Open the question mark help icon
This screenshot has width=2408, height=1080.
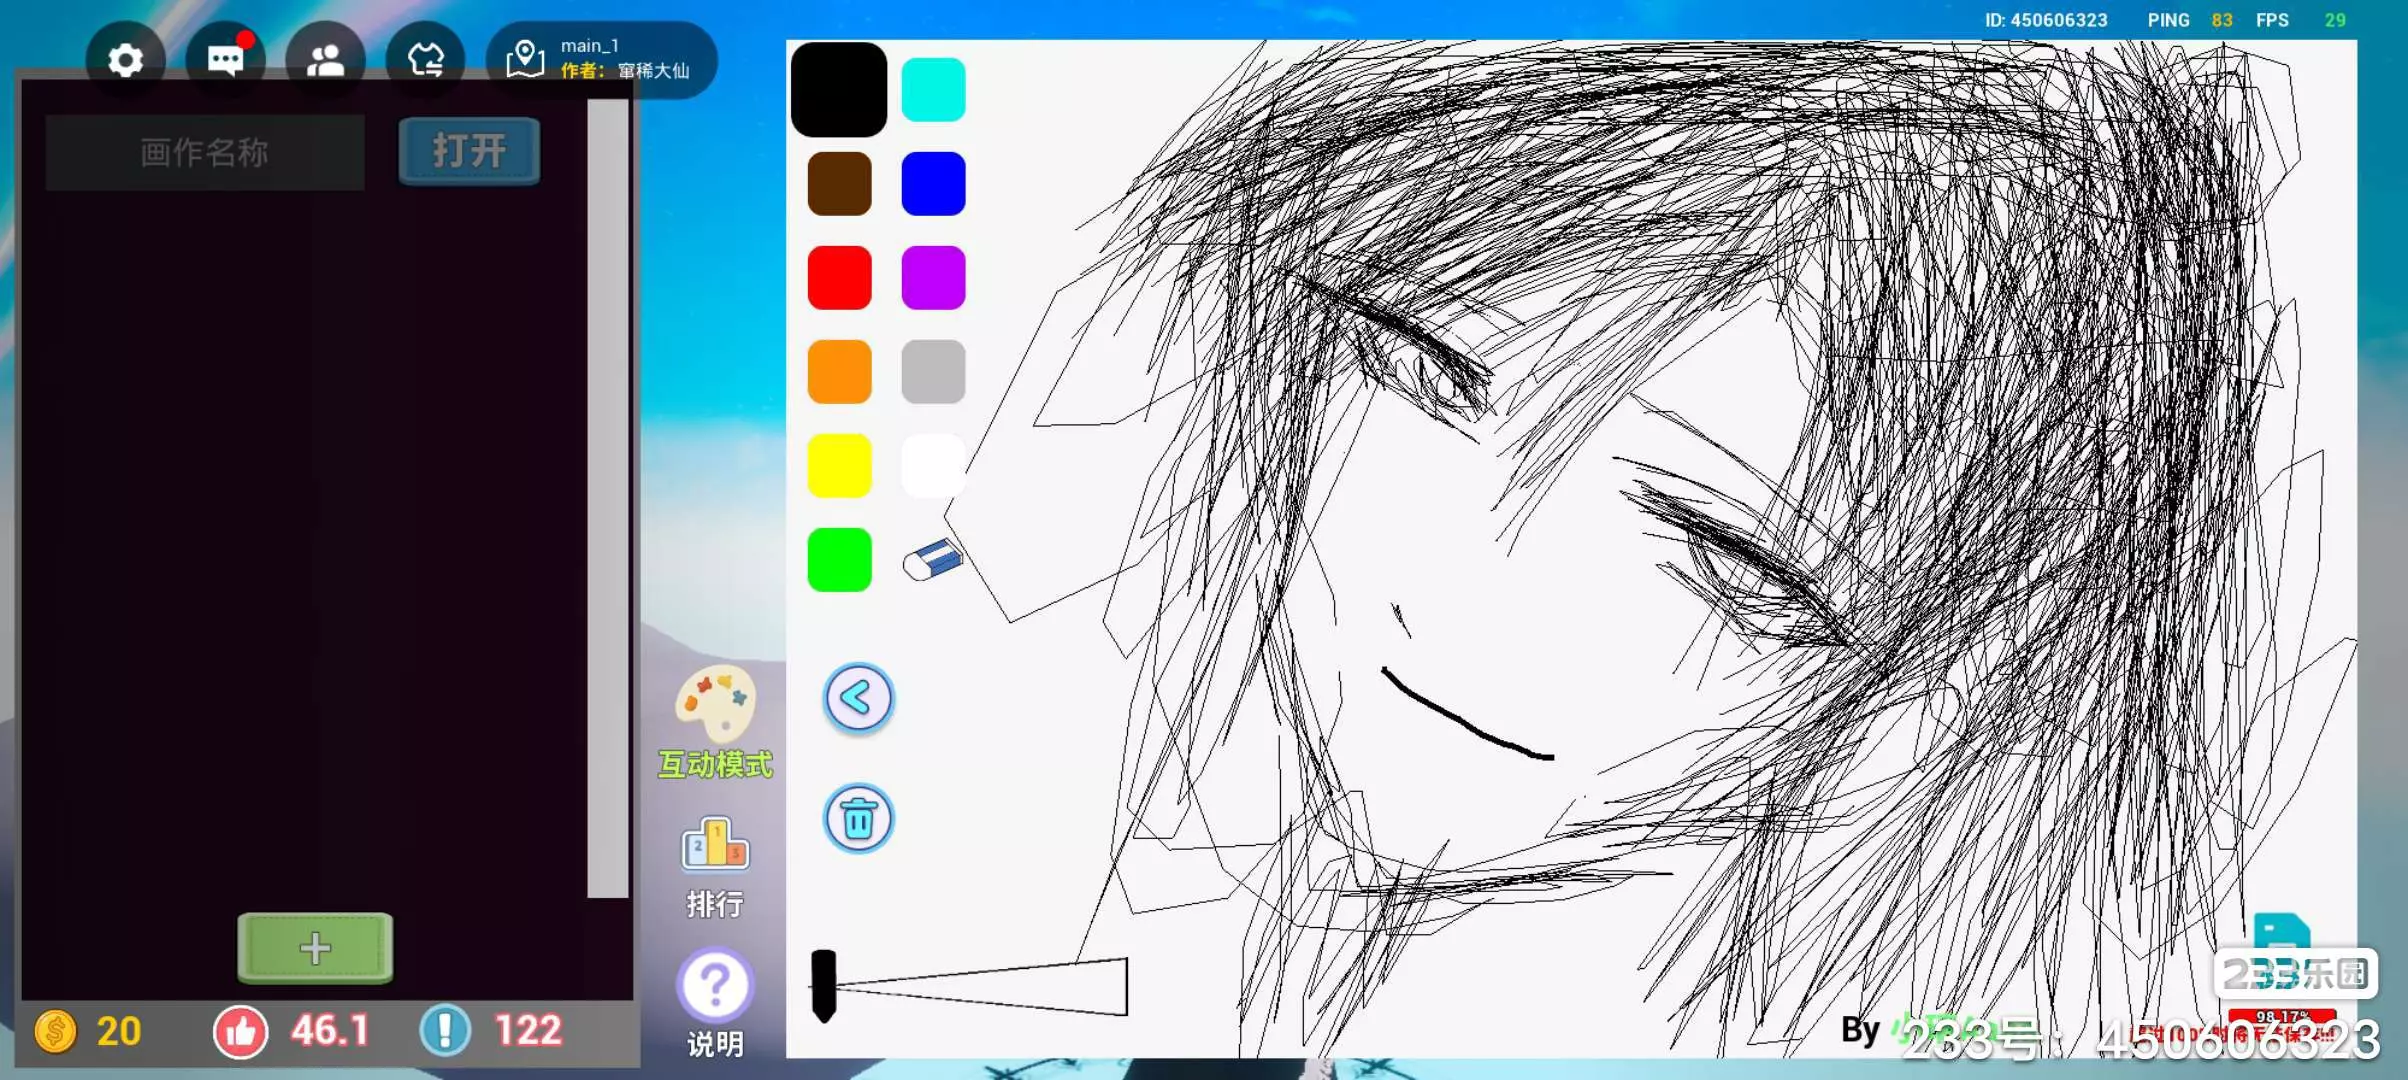715,986
